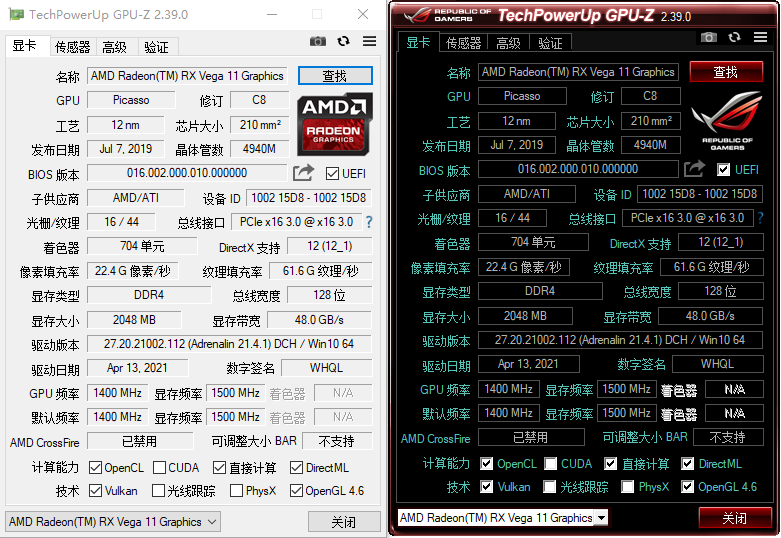Click AMD CrossFire 已禁用 field in left window
This screenshot has width=781, height=538.
pyautogui.click(x=140, y=441)
